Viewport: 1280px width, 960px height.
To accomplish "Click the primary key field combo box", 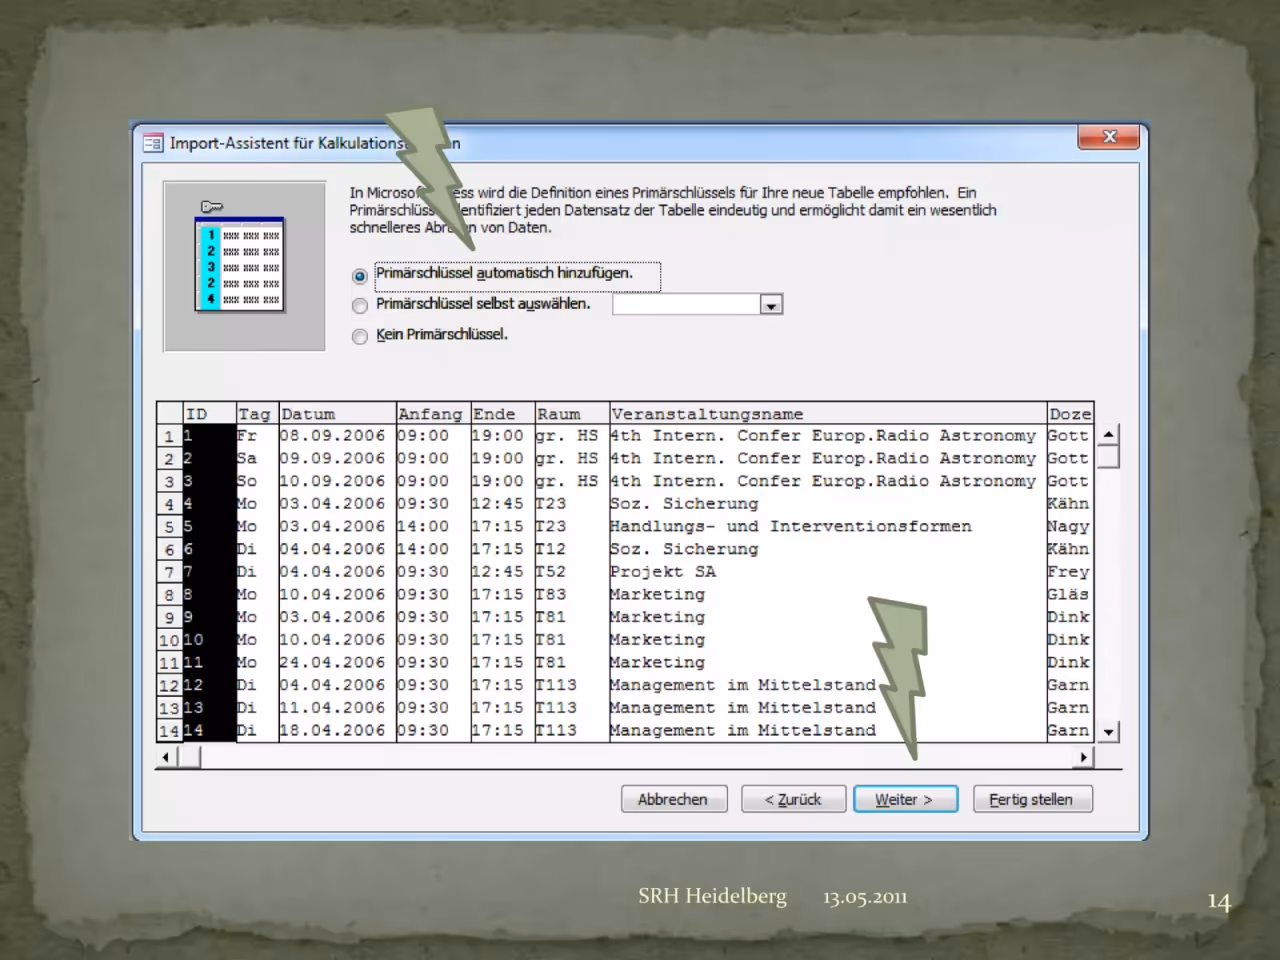I will tap(697, 305).
